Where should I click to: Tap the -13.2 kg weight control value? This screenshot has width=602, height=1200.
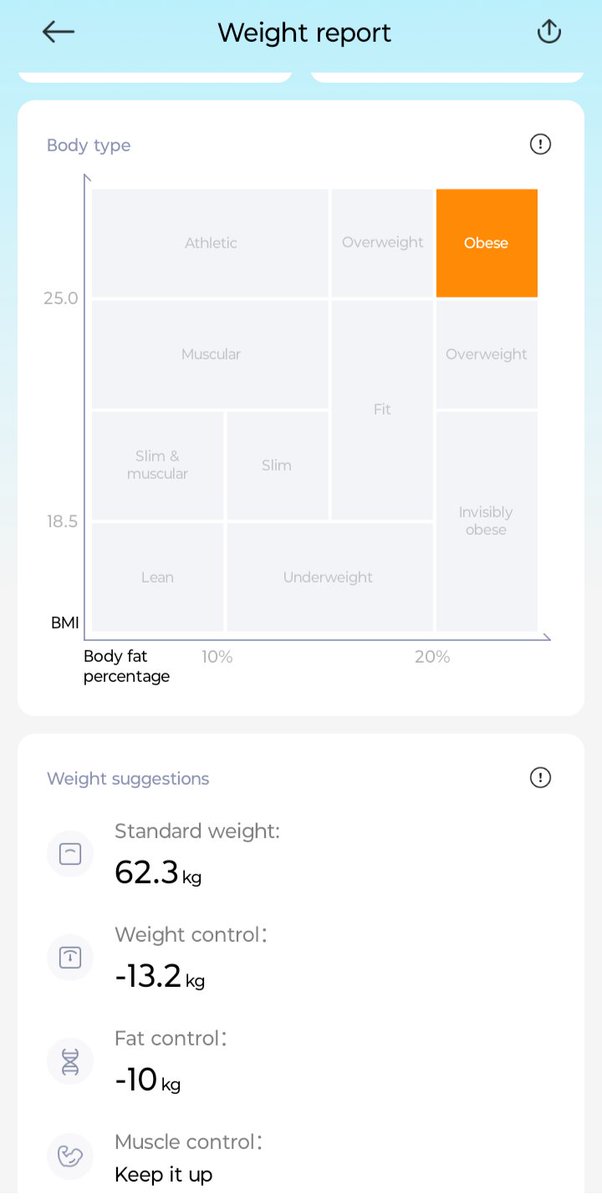pyautogui.click(x=159, y=976)
